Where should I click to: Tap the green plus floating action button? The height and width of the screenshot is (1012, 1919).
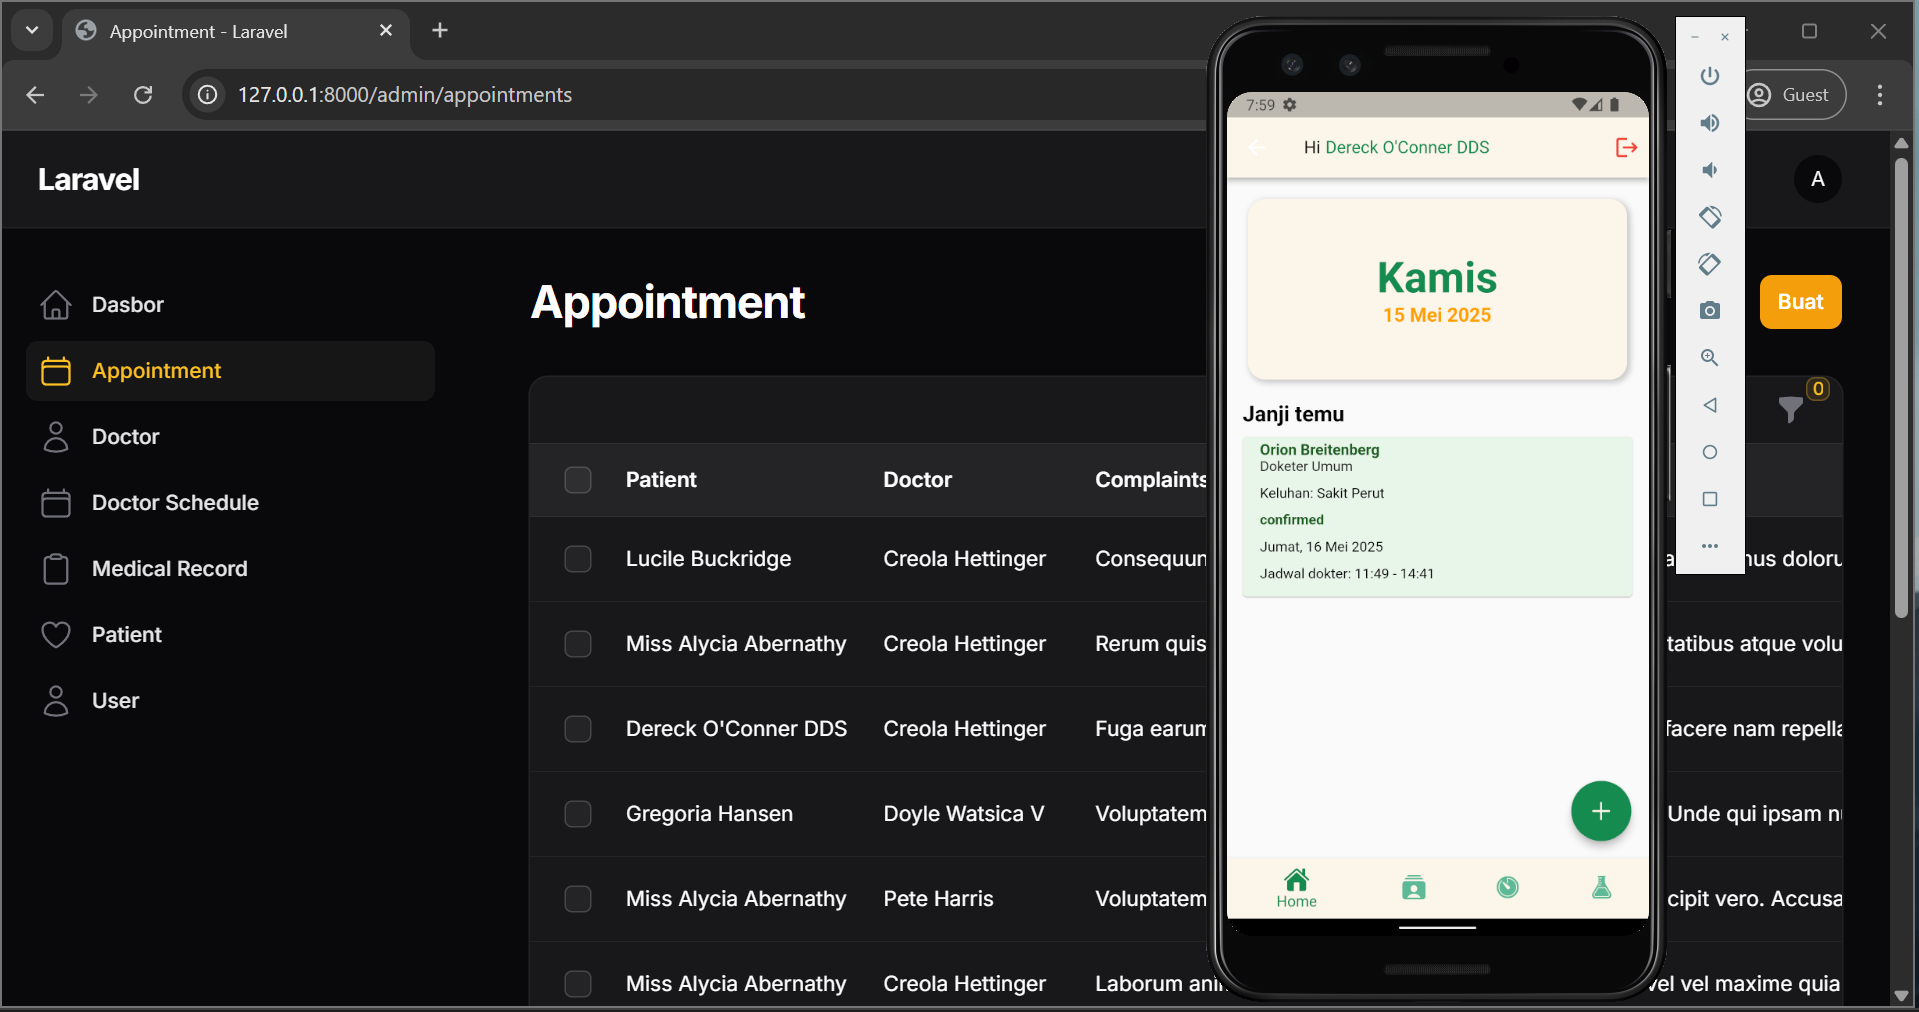tap(1600, 811)
